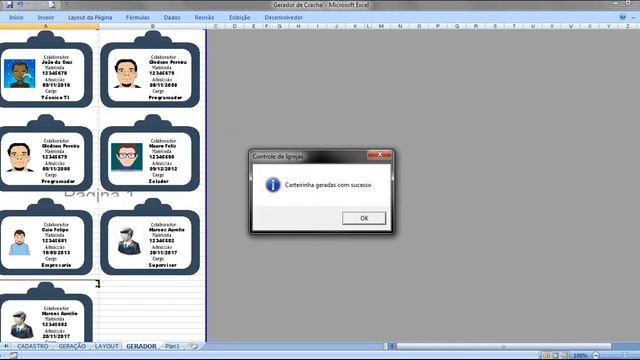Click the horizontal scrollbar track

coord(504,346)
